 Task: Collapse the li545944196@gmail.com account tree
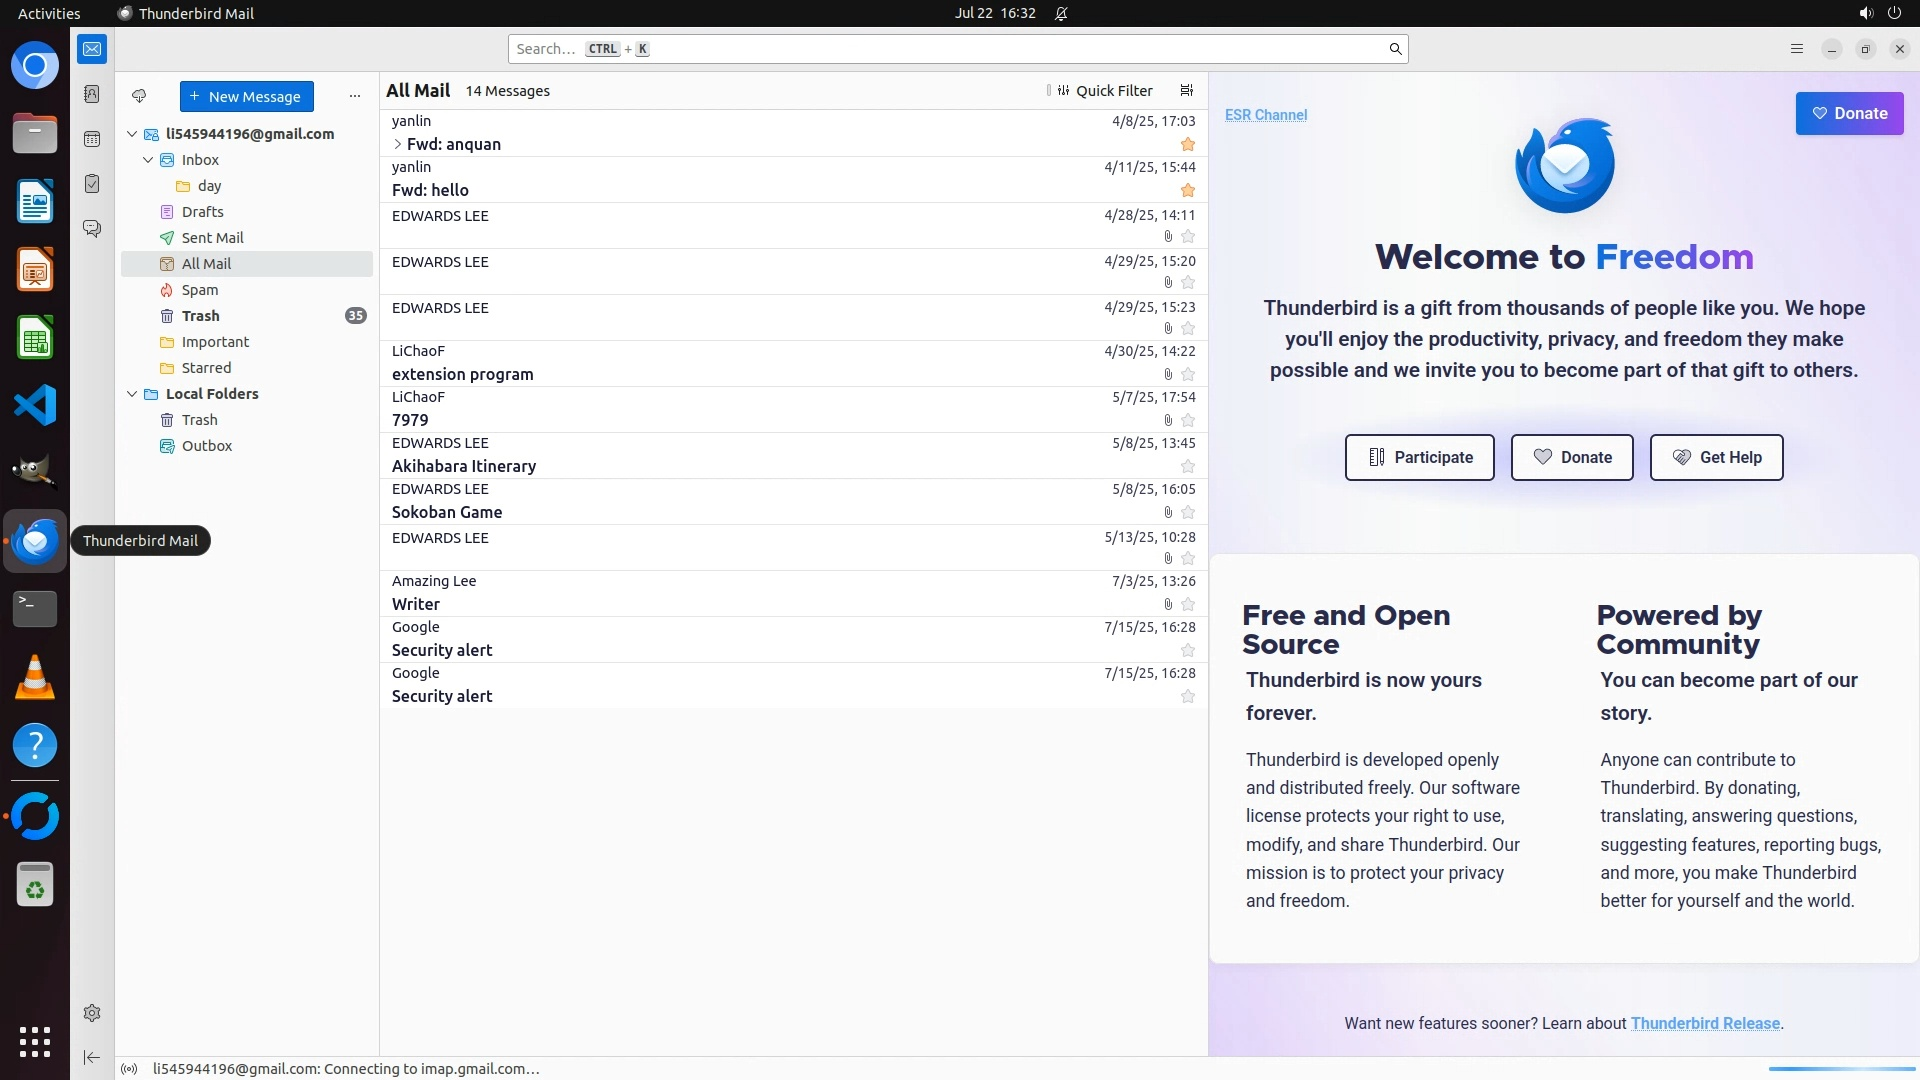pos(132,134)
